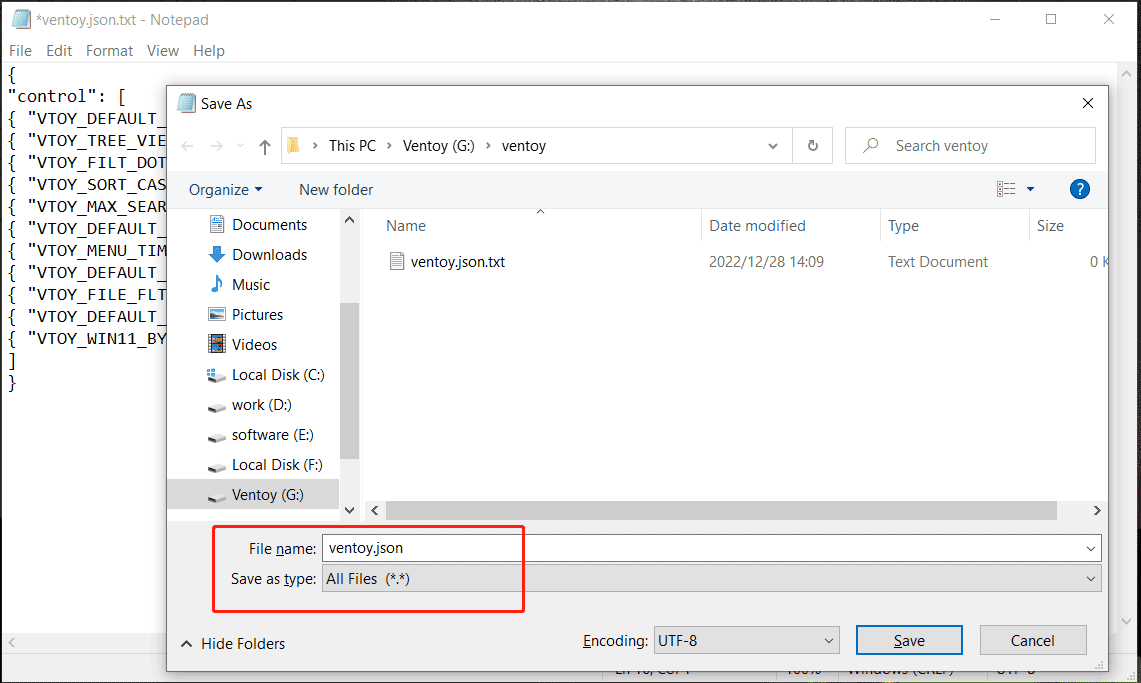The height and width of the screenshot is (683, 1141).
Task: Click the New folder button
Action: coord(335,190)
